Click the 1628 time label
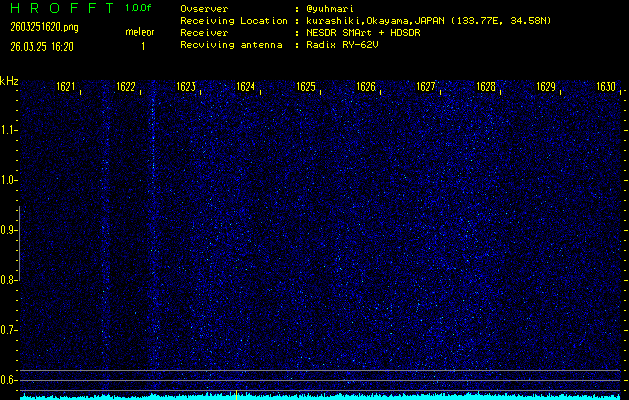The width and height of the screenshot is (629, 400). 486,87
